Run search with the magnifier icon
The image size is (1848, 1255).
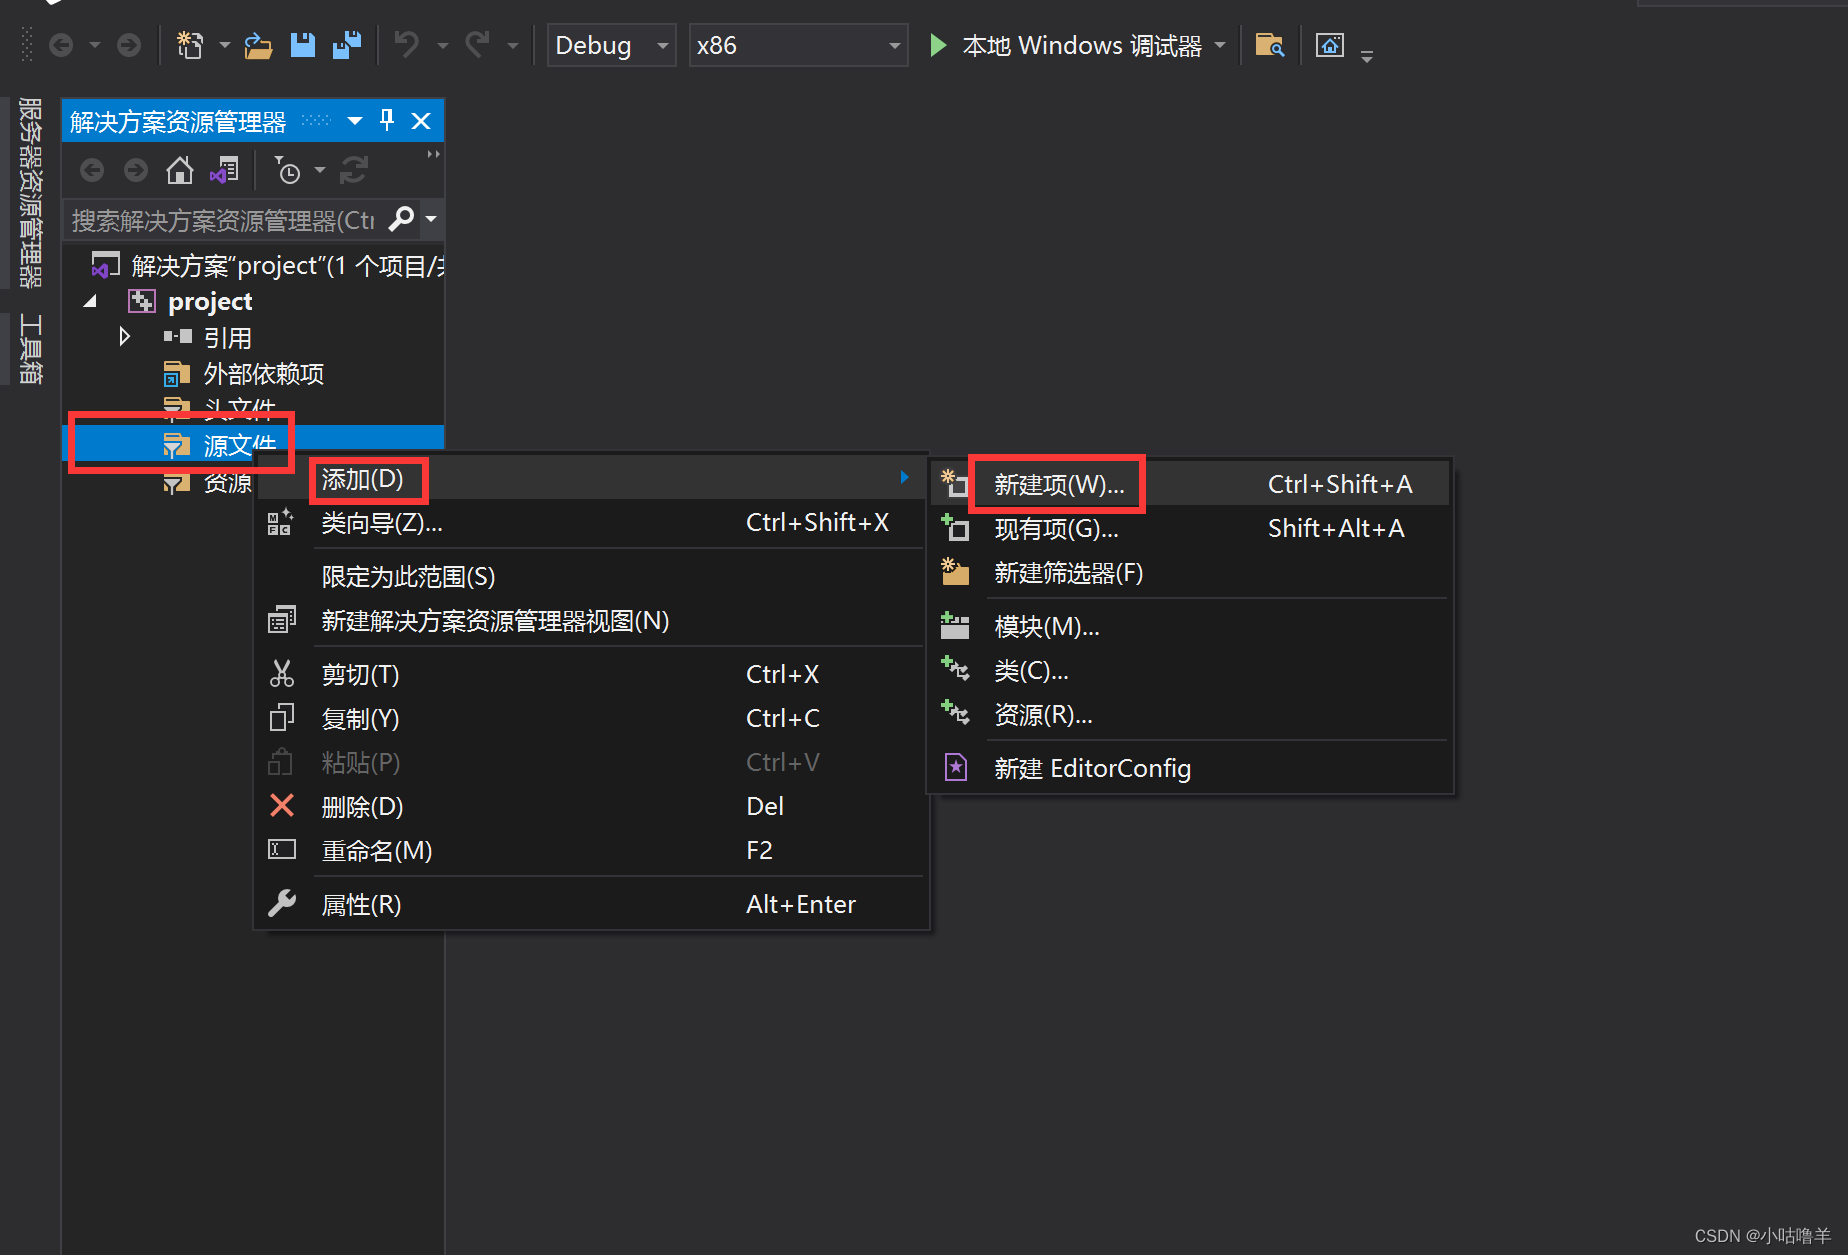pyautogui.click(x=402, y=219)
